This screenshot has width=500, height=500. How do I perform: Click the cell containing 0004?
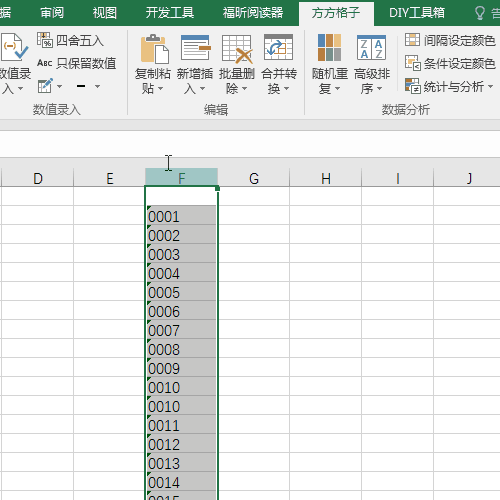tap(181, 272)
